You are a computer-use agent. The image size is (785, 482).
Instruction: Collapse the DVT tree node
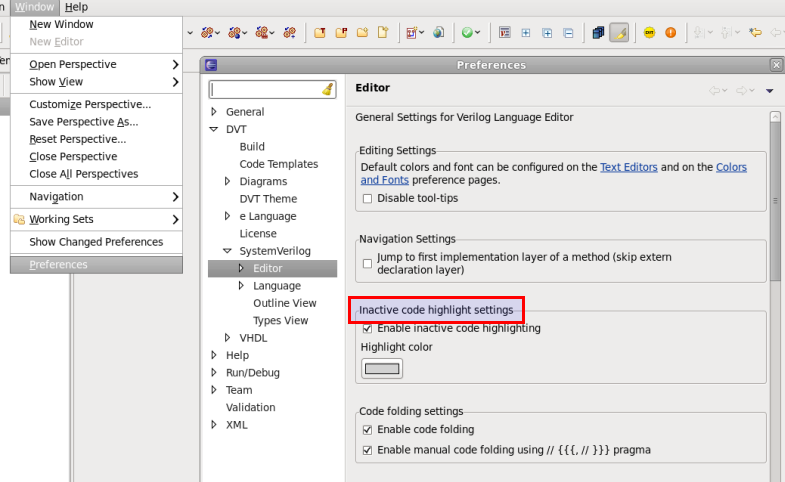point(214,130)
